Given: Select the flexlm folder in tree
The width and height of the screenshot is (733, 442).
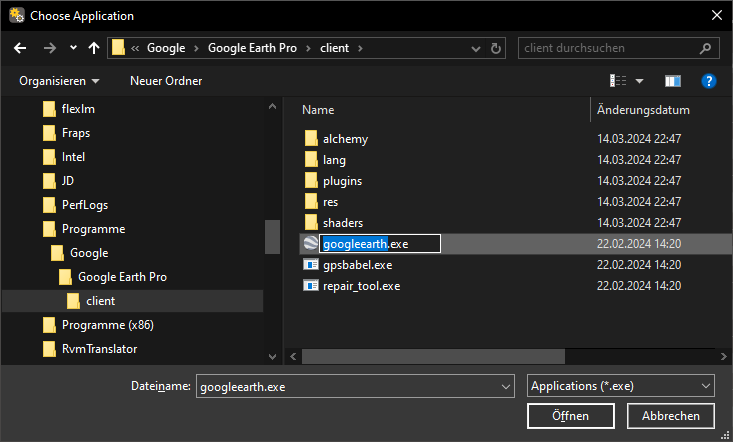Looking at the screenshot, I should tap(78, 109).
